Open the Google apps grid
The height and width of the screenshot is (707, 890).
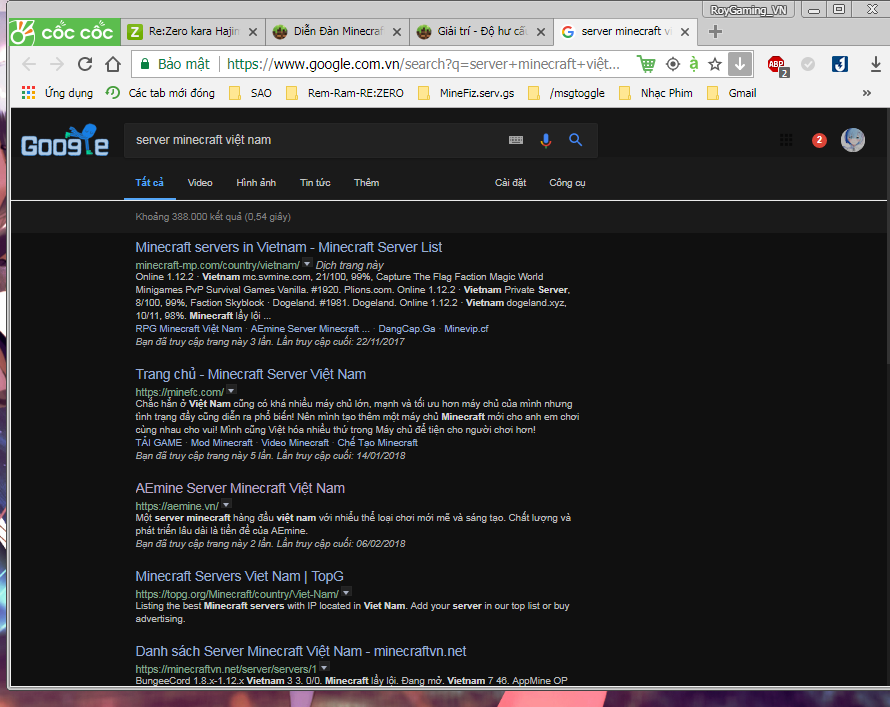[786, 140]
